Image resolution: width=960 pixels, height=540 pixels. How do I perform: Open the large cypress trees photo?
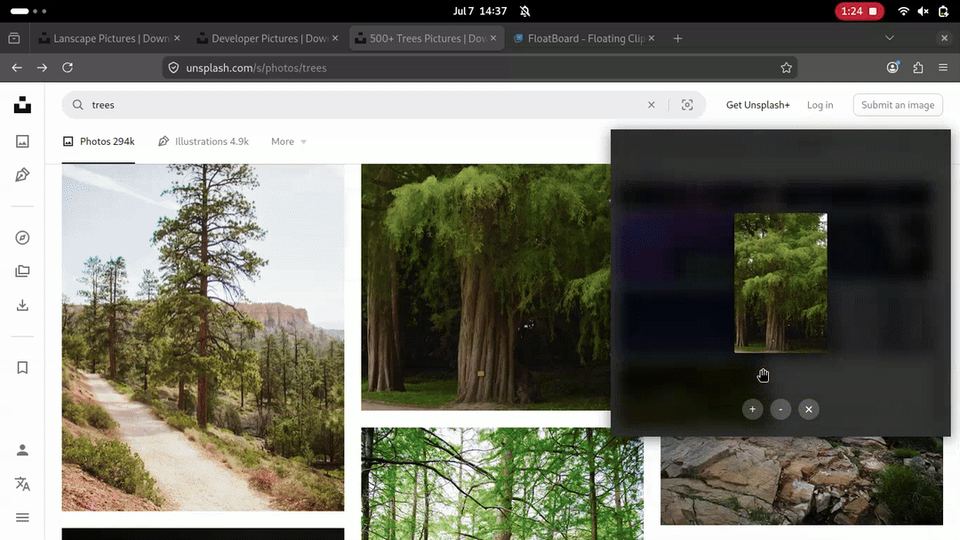(x=486, y=287)
